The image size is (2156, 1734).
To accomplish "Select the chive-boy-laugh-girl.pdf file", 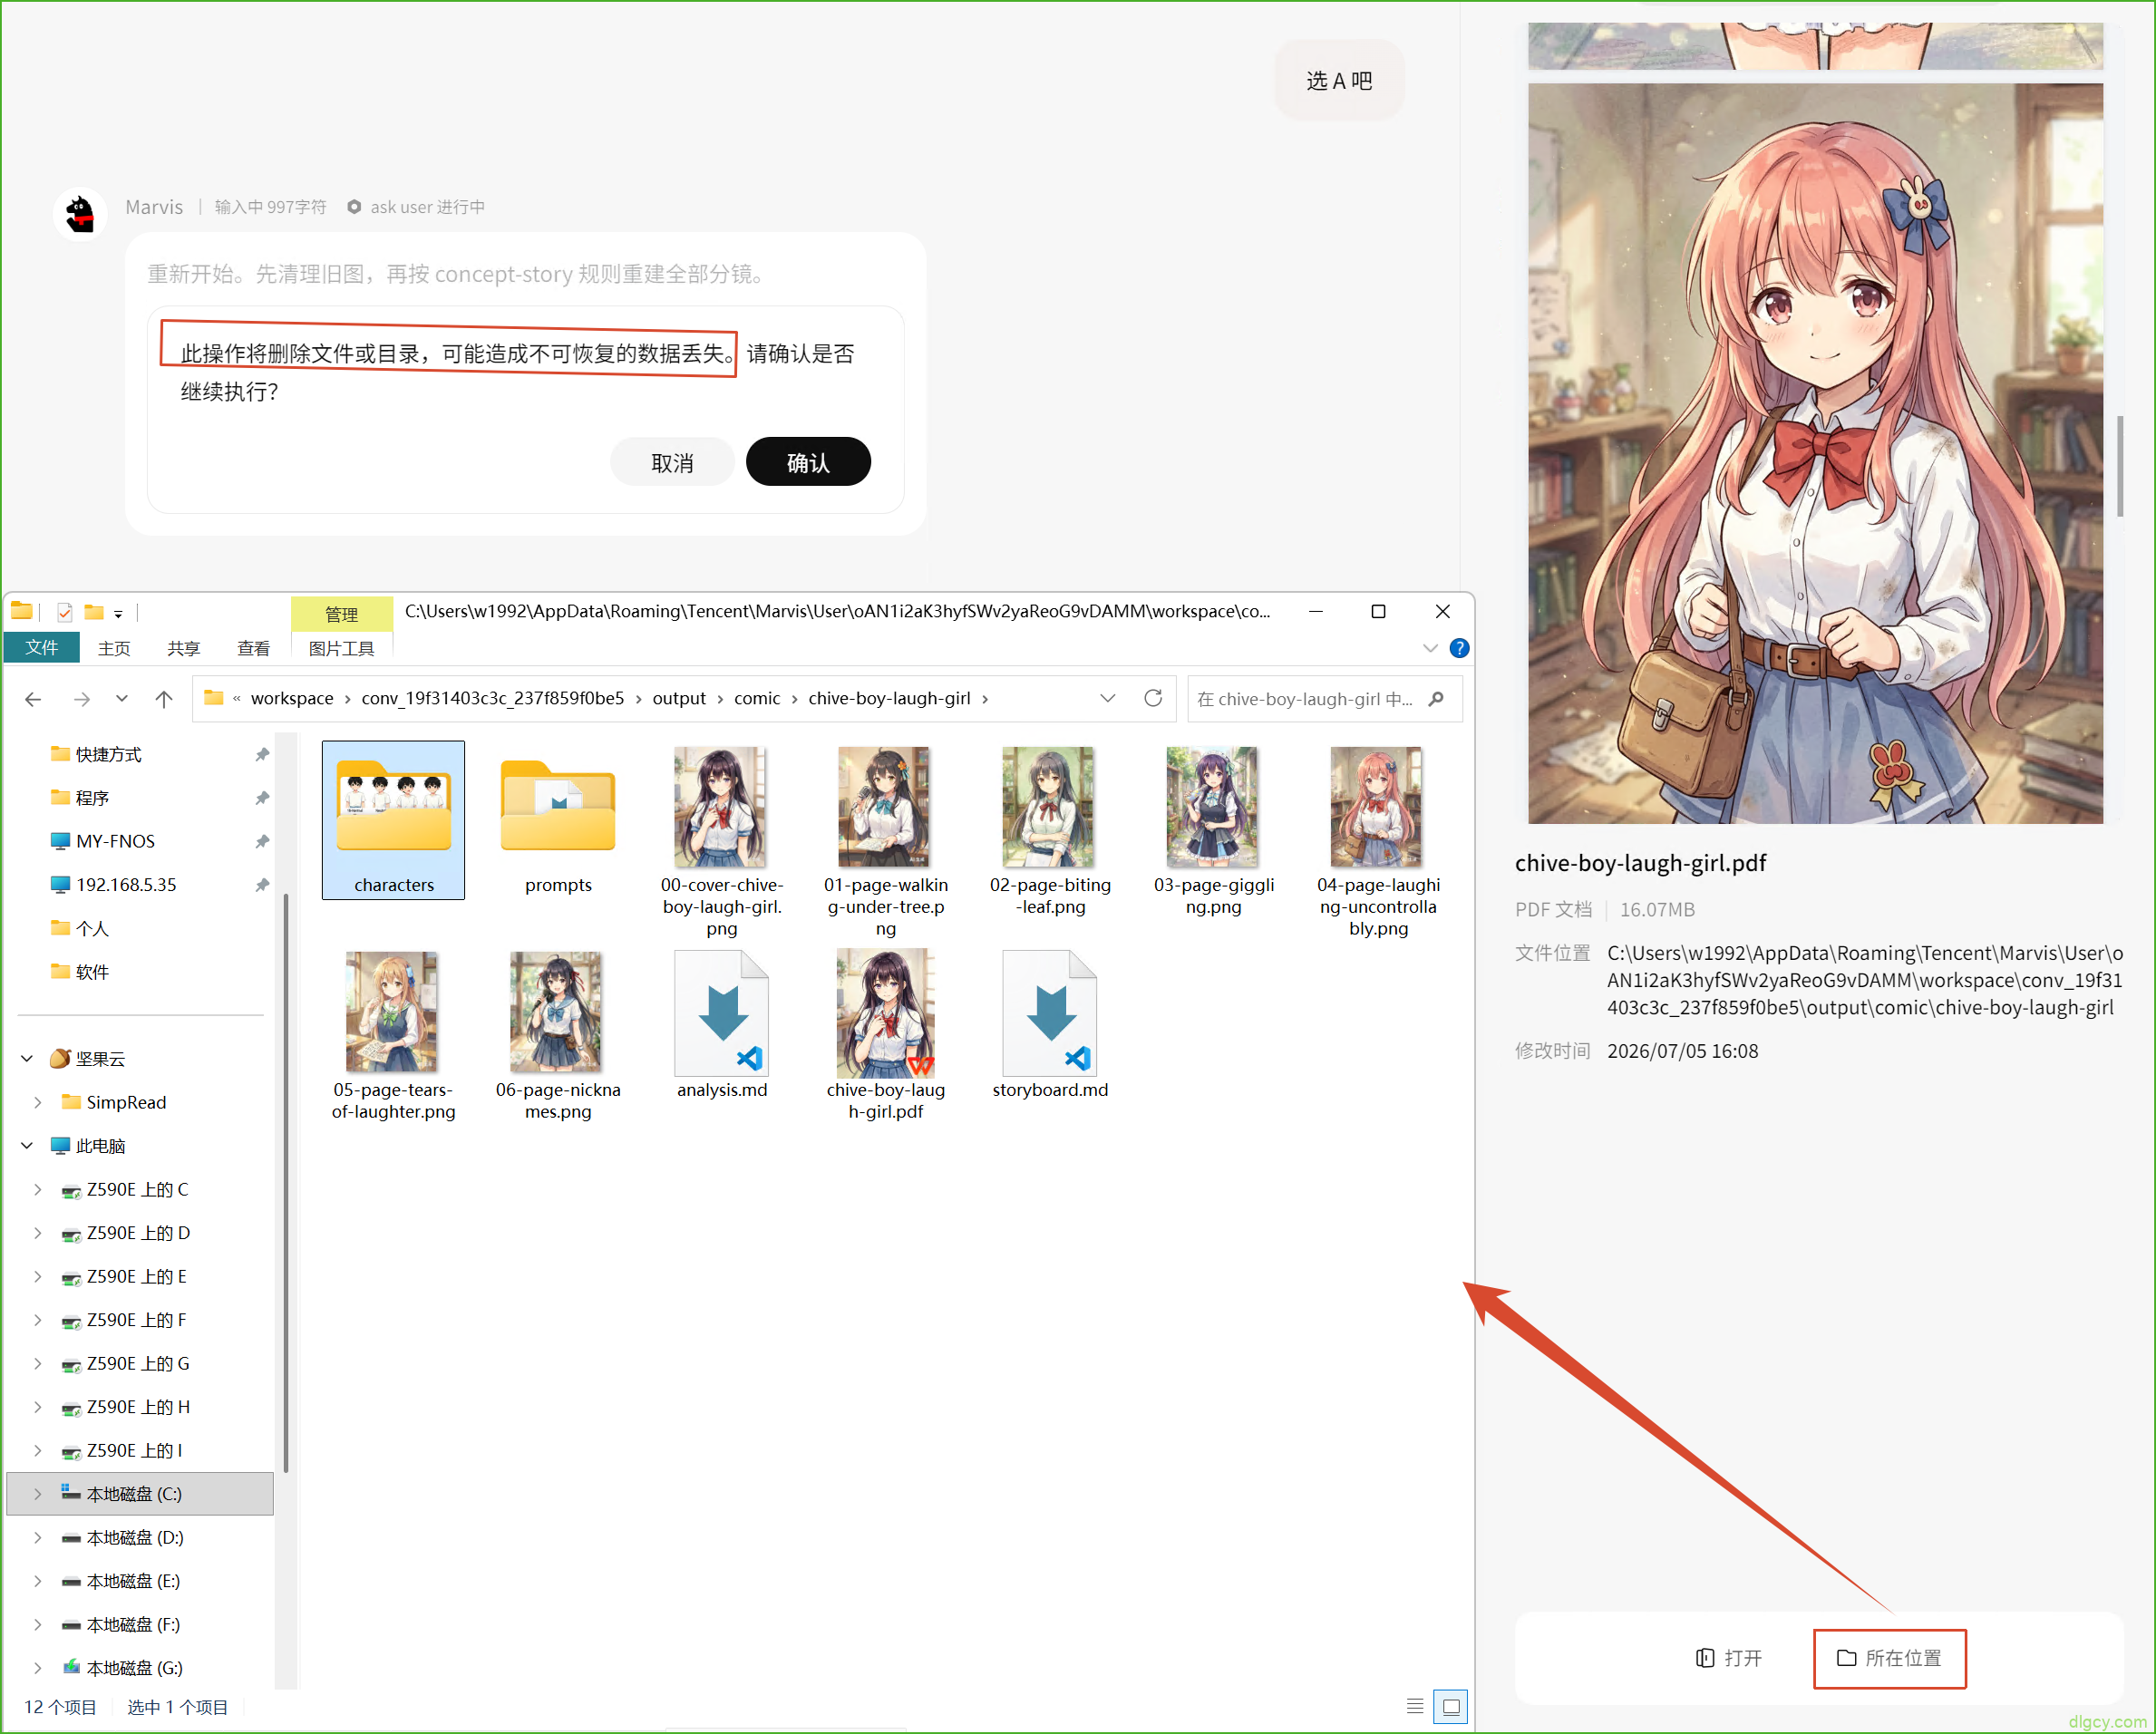I will click(x=886, y=1035).
